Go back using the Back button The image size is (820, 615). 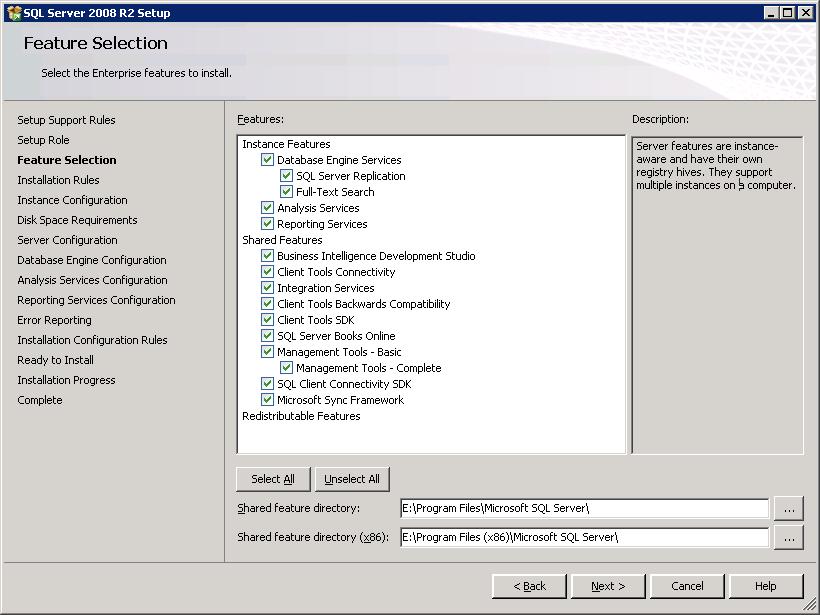click(529, 586)
